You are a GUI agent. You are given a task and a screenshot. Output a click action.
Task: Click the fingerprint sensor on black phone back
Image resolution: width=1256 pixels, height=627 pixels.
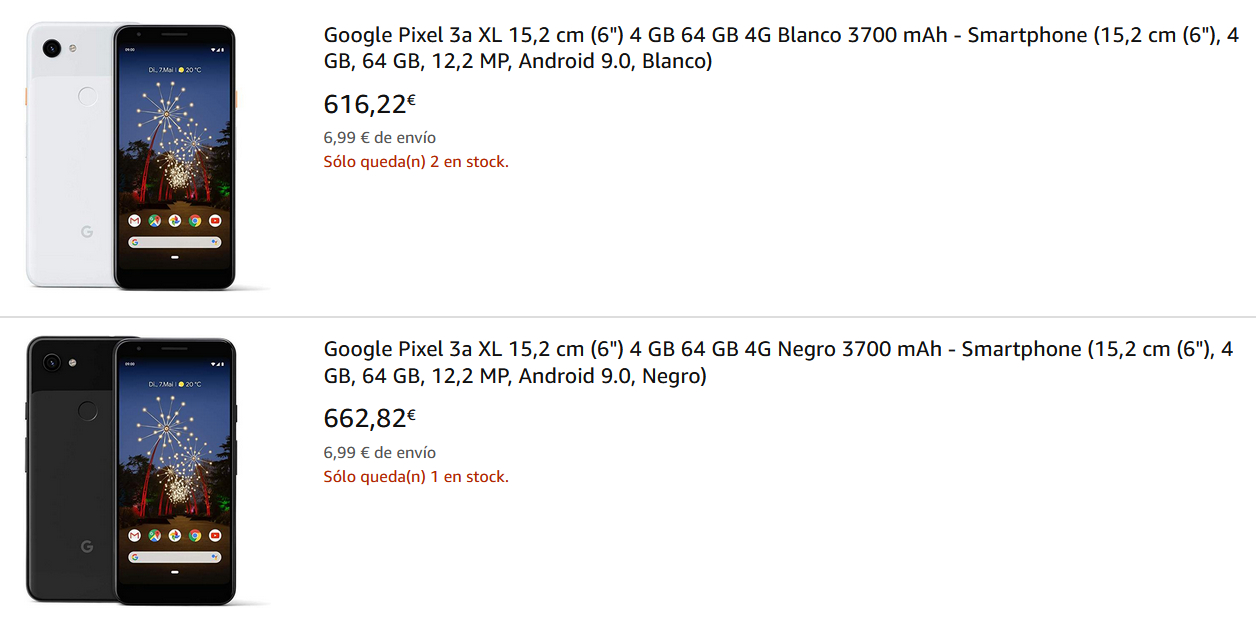88,411
